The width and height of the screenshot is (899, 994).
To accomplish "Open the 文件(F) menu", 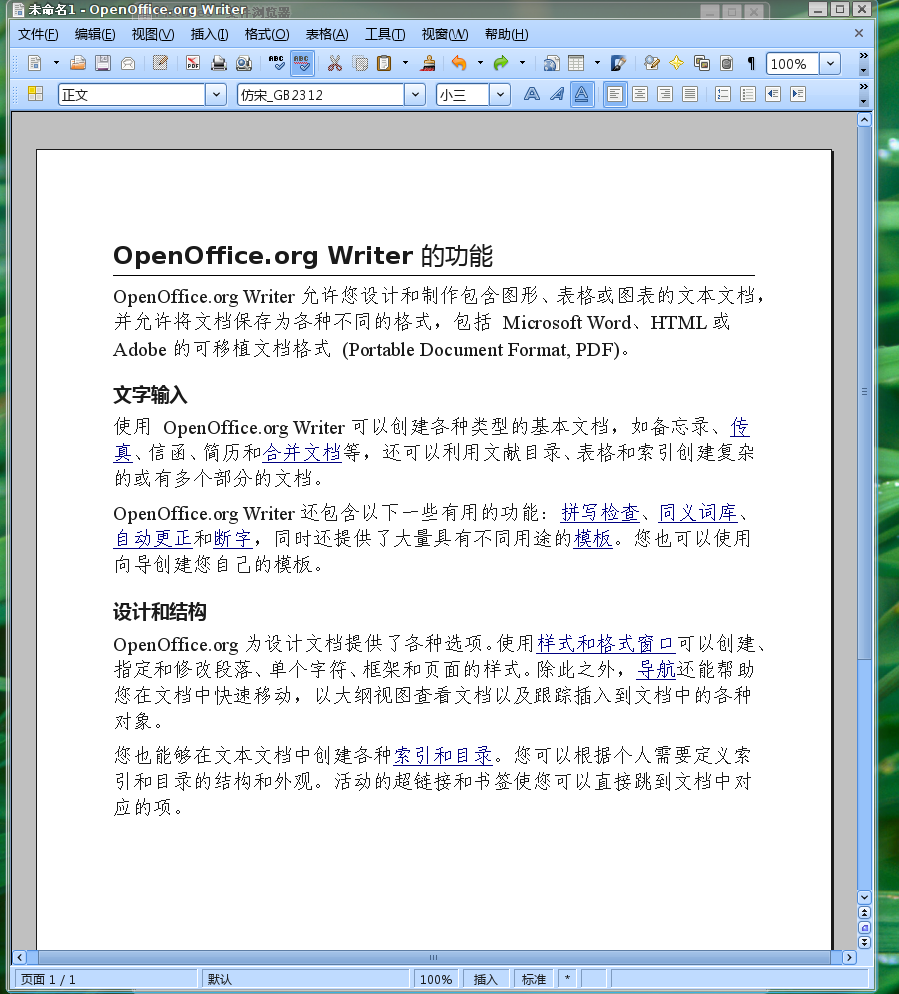I will (38, 34).
